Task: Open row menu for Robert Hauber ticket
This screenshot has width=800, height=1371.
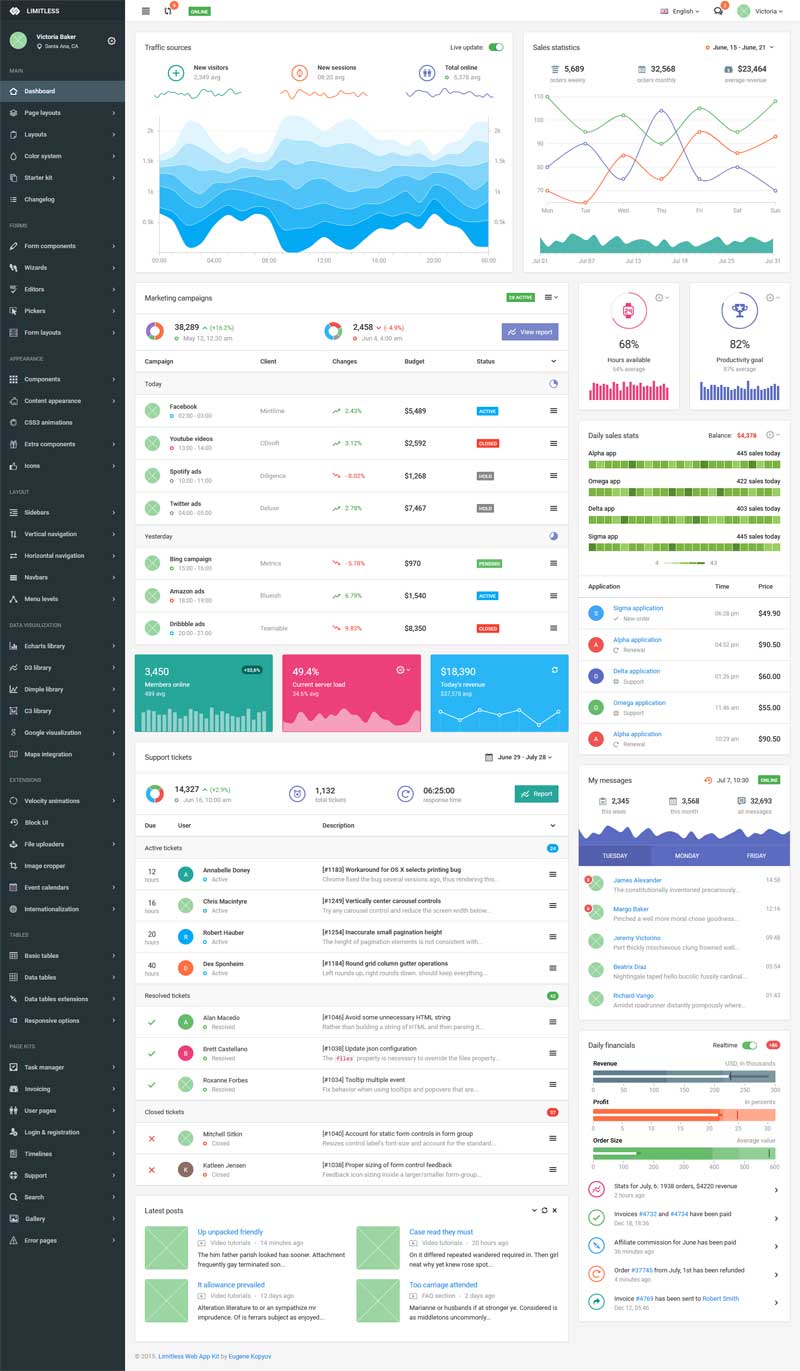Action: [553, 937]
